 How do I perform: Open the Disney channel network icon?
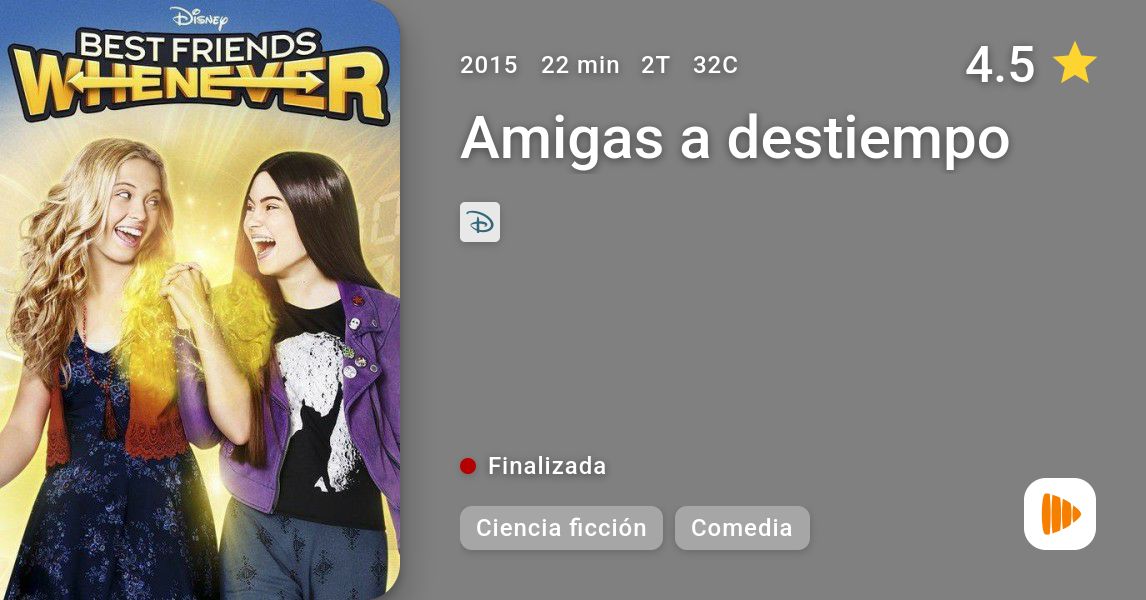pyautogui.click(x=480, y=222)
